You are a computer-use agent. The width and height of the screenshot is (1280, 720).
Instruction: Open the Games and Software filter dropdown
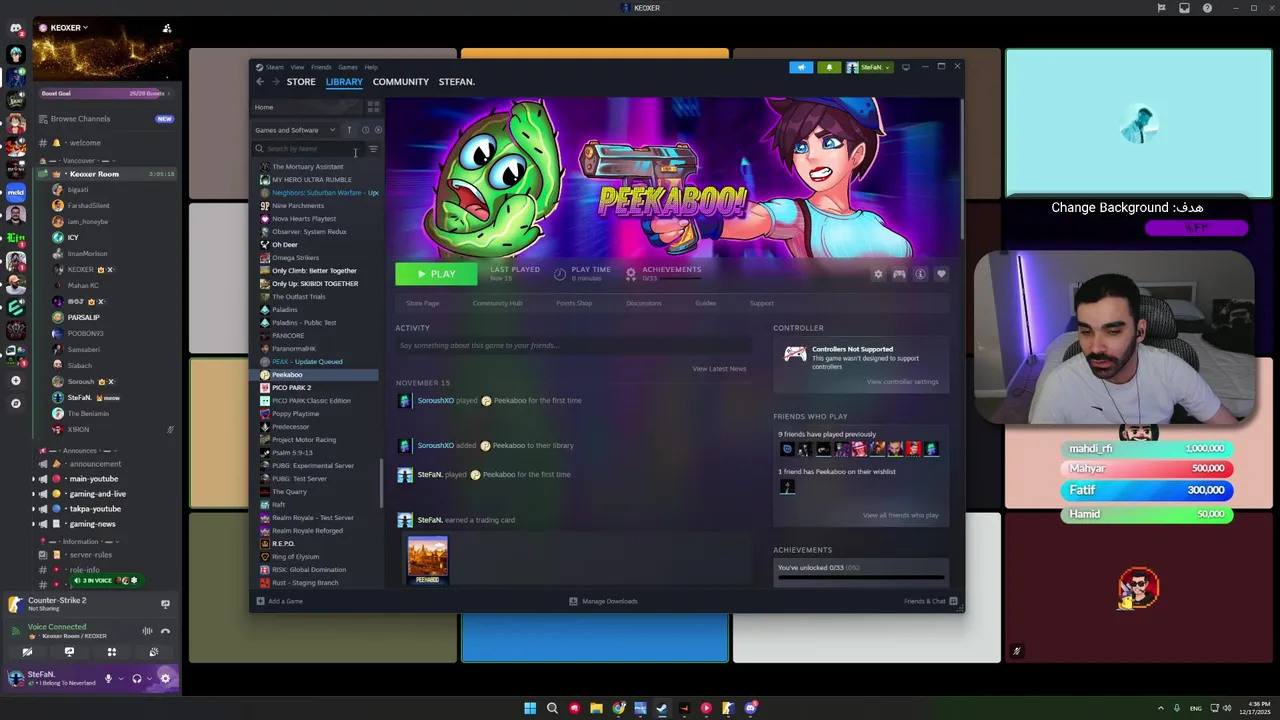click(x=295, y=130)
